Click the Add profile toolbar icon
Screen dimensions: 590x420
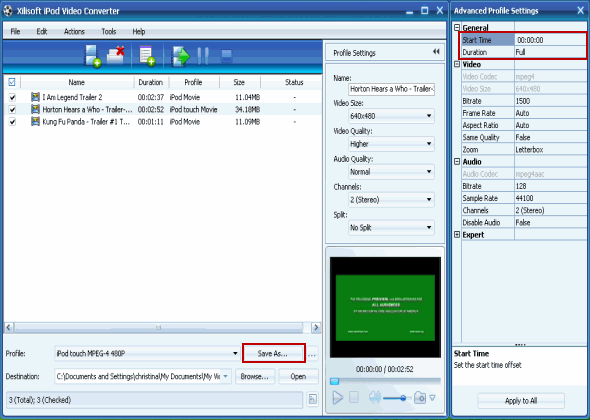147,56
